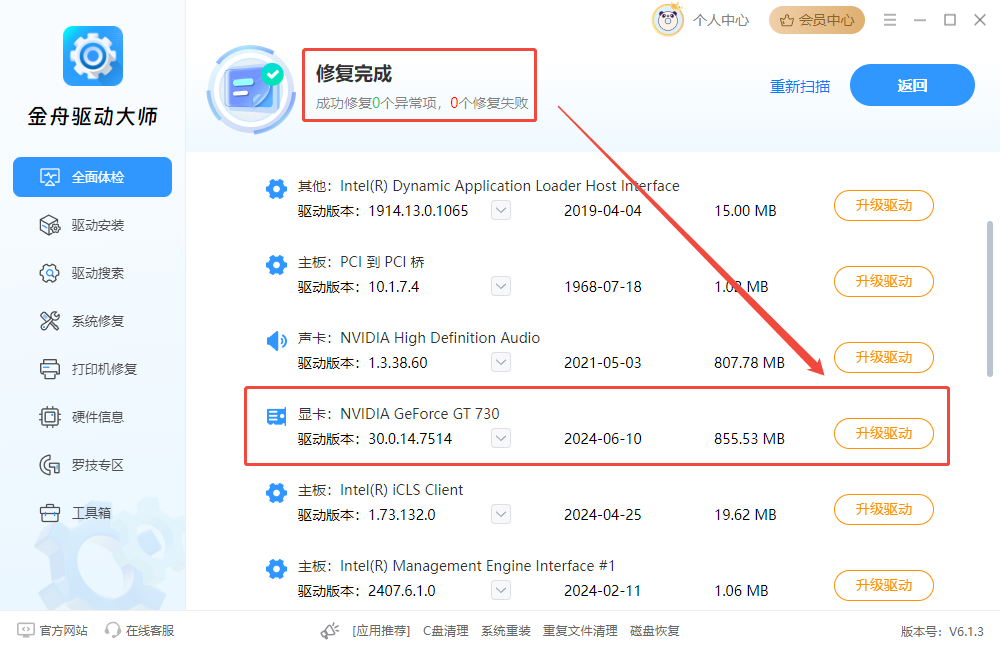Click the date 2024-06-10
The height and width of the screenshot is (650, 1000).
(x=603, y=439)
